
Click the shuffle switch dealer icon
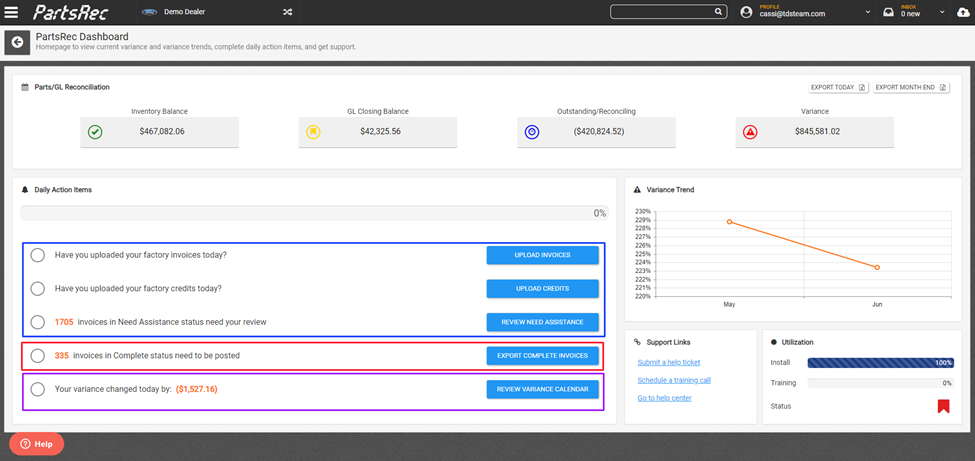(287, 12)
